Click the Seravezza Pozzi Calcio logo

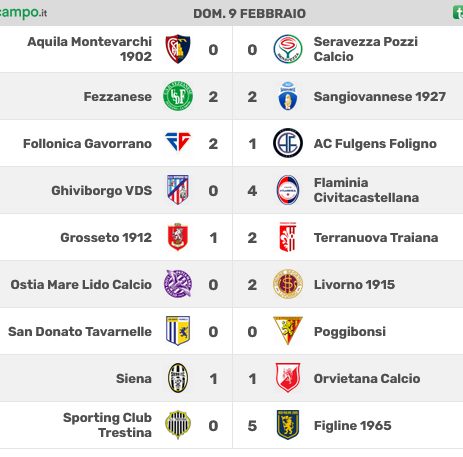point(288,49)
